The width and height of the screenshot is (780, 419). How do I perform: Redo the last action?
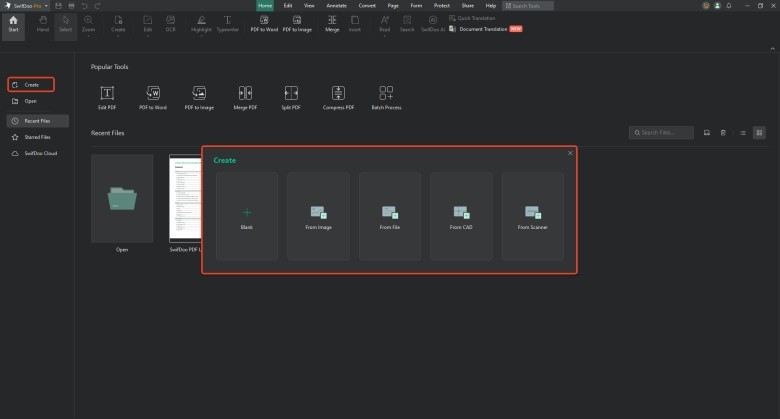coord(97,5)
